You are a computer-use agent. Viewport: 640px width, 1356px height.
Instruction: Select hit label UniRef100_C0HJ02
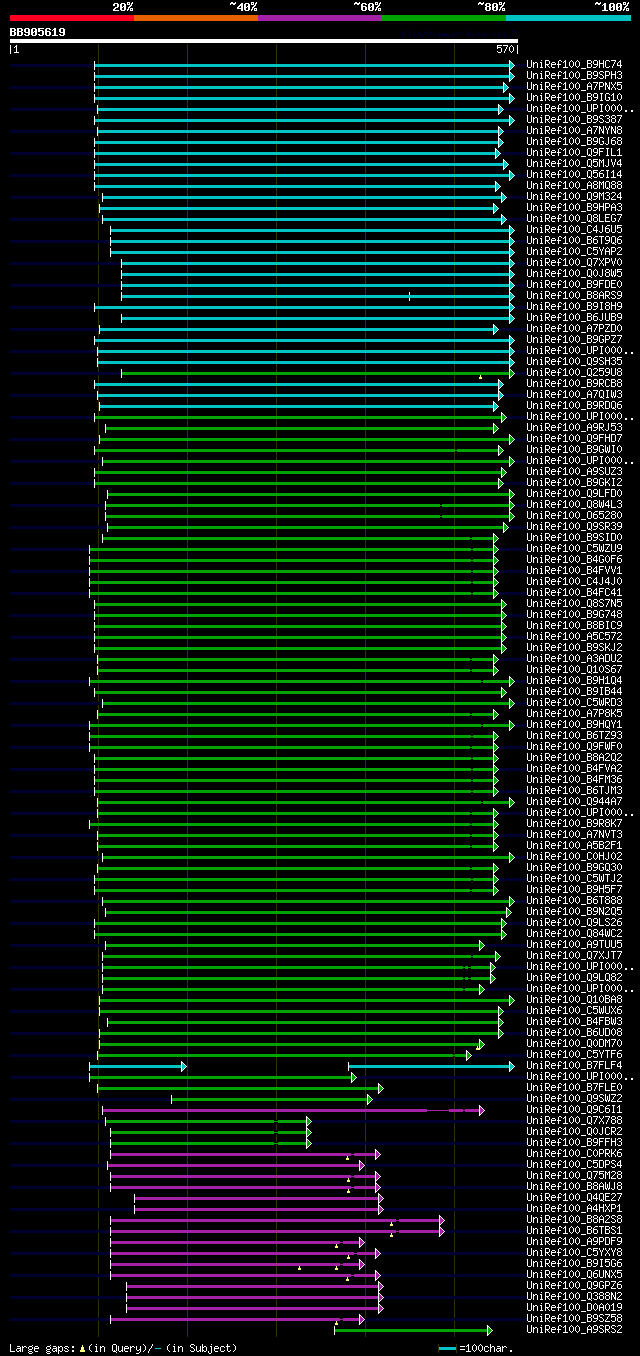tap(574, 857)
